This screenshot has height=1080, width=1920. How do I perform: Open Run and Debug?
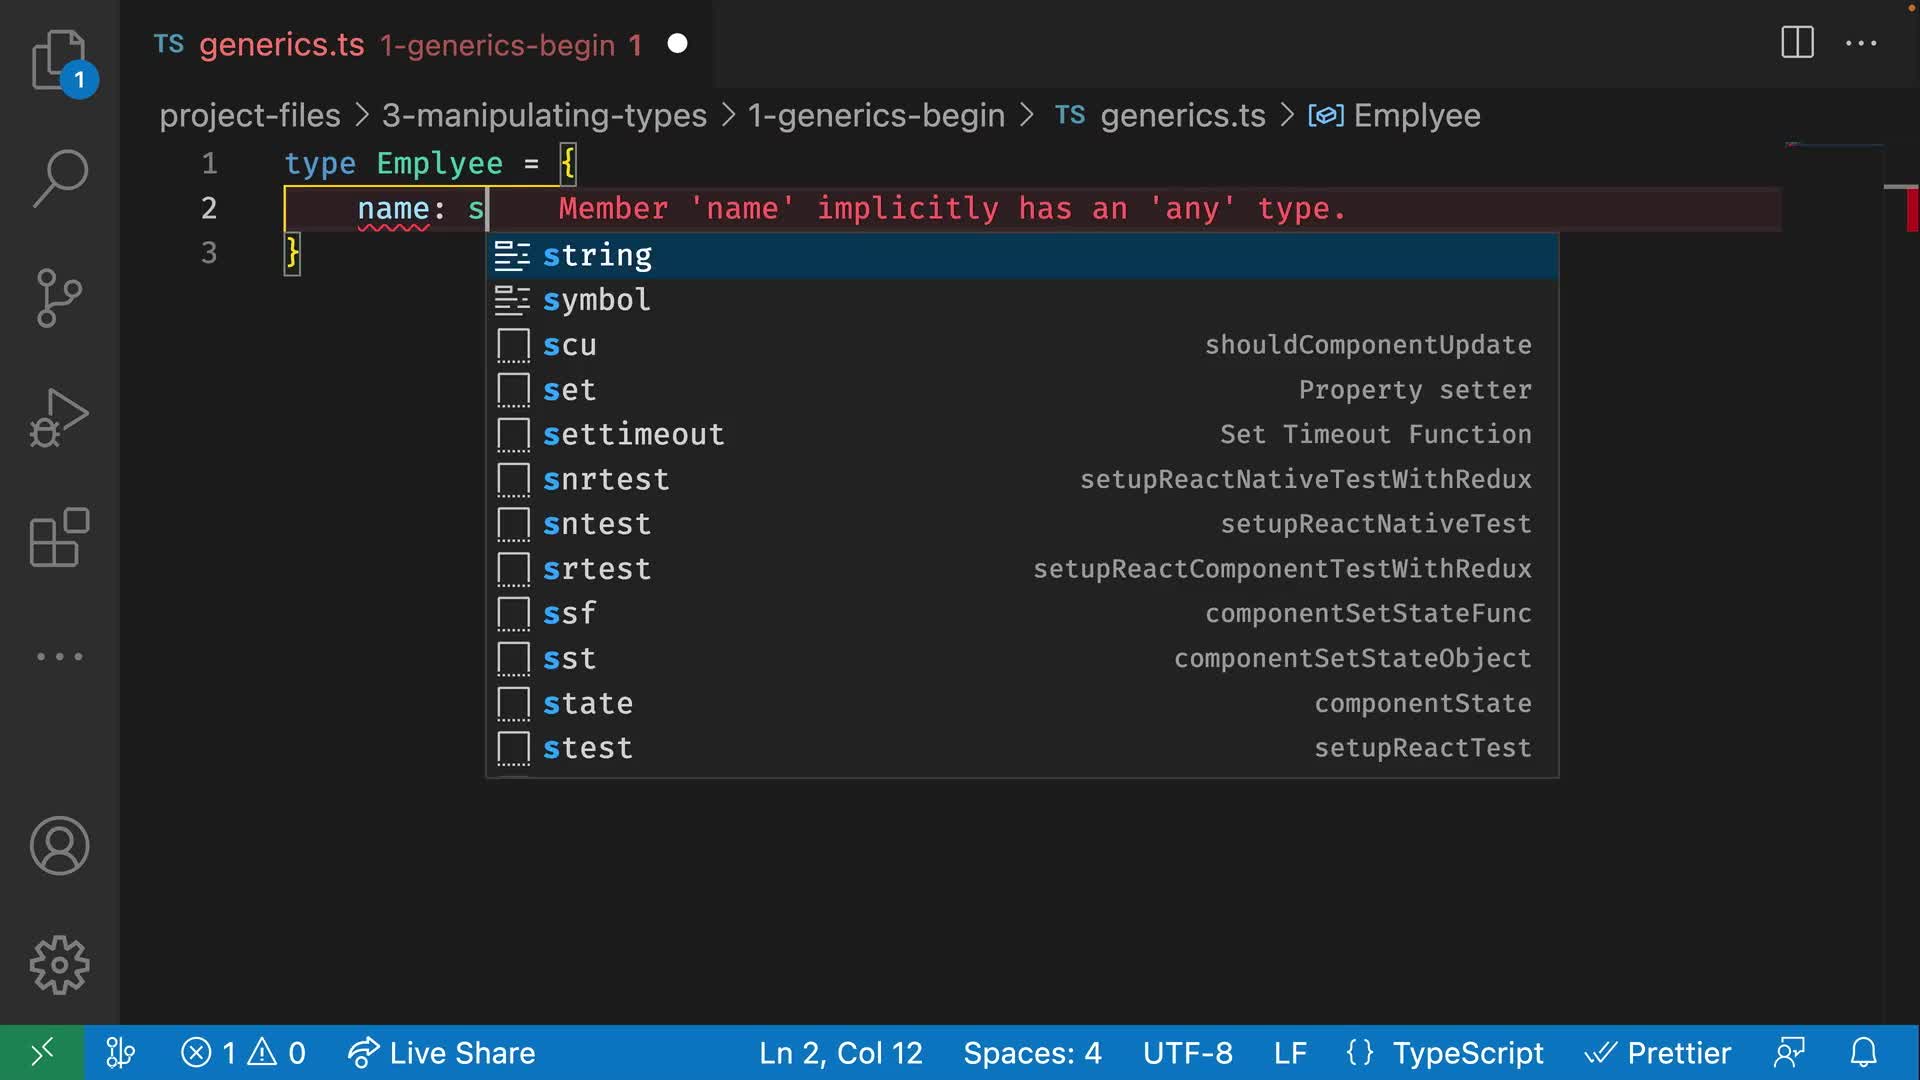click(60, 418)
